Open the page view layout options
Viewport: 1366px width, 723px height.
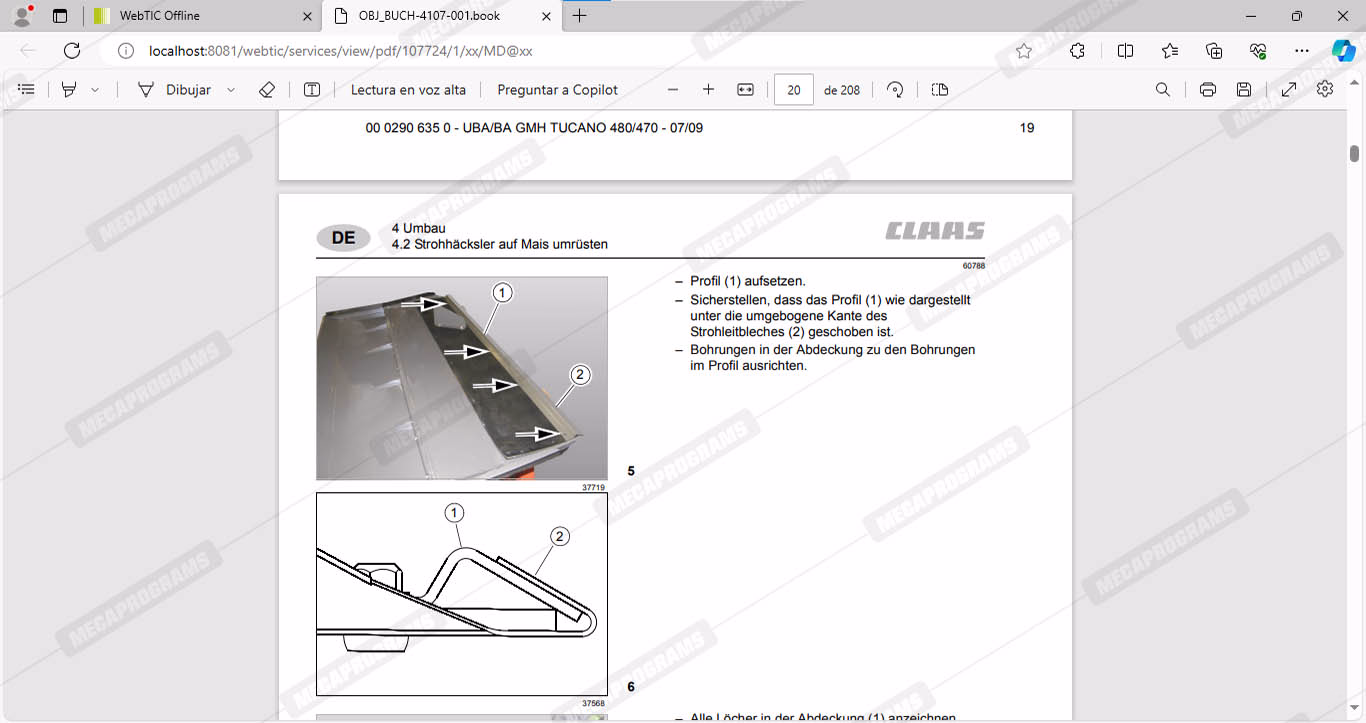[939, 90]
